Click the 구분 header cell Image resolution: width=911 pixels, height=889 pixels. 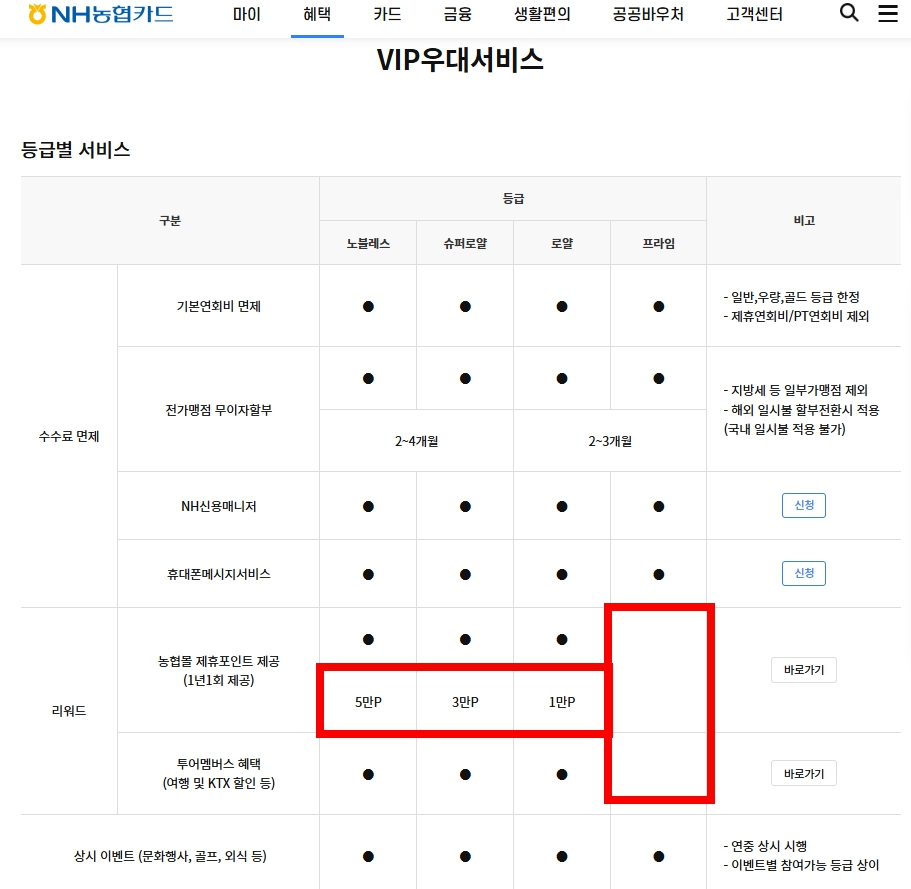pyautogui.click(x=170, y=221)
